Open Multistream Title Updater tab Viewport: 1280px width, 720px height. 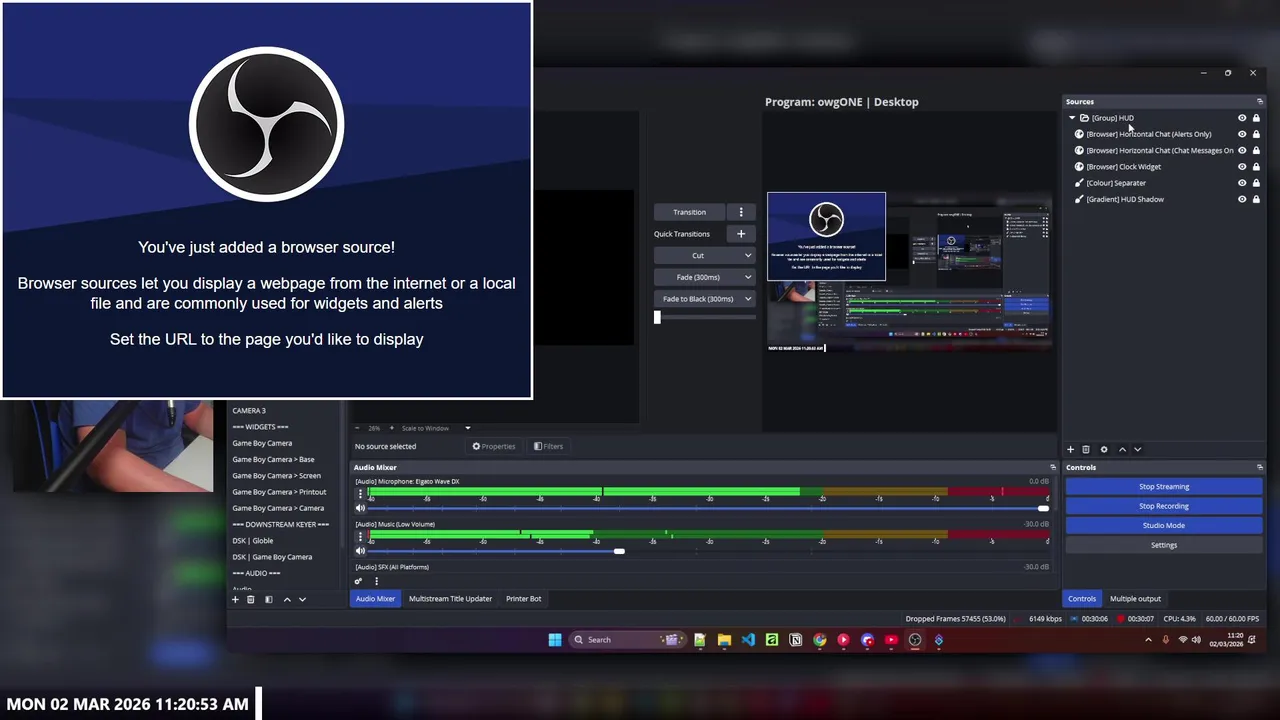click(x=450, y=599)
